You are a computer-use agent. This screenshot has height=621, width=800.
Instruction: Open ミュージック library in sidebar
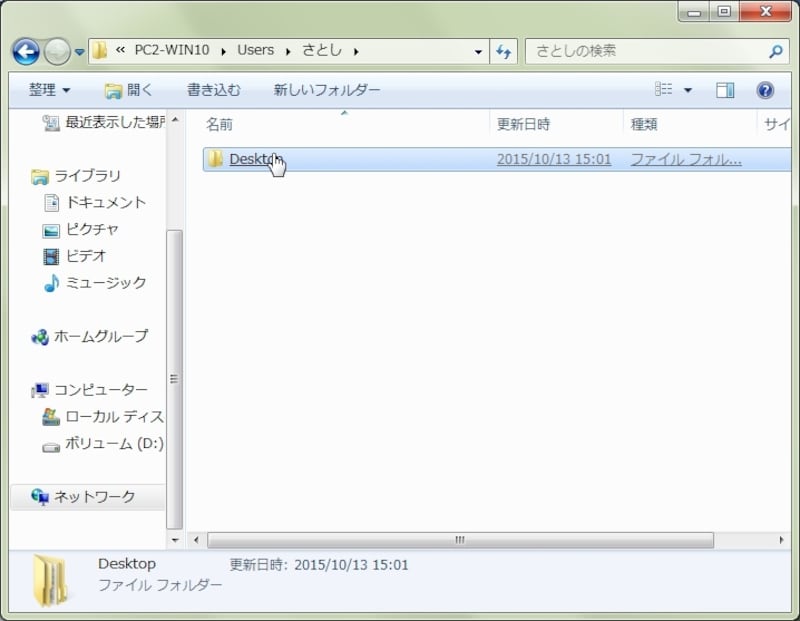click(105, 283)
